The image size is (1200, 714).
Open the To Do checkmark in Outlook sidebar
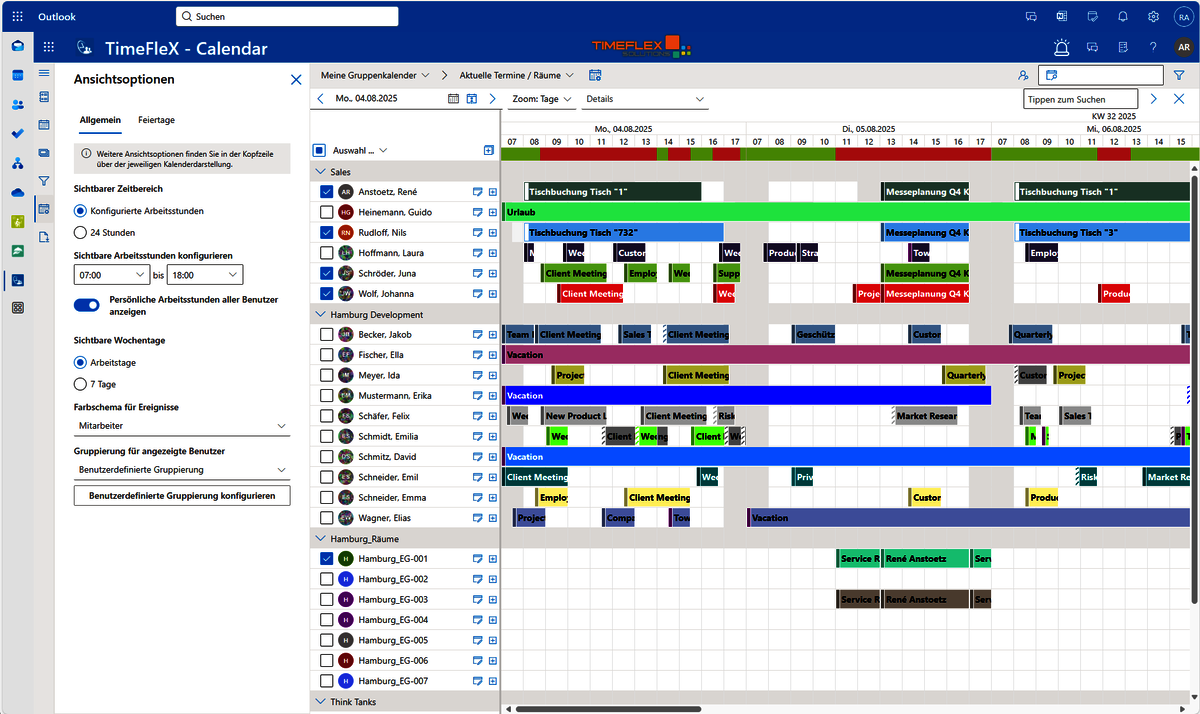click(x=17, y=133)
